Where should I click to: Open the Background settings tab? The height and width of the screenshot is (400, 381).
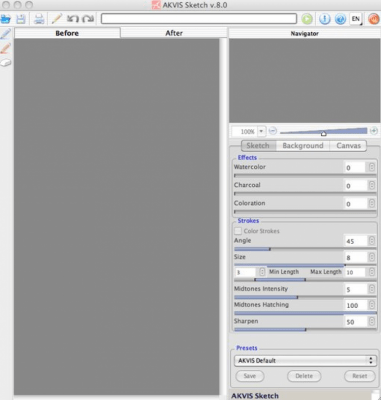point(303,146)
